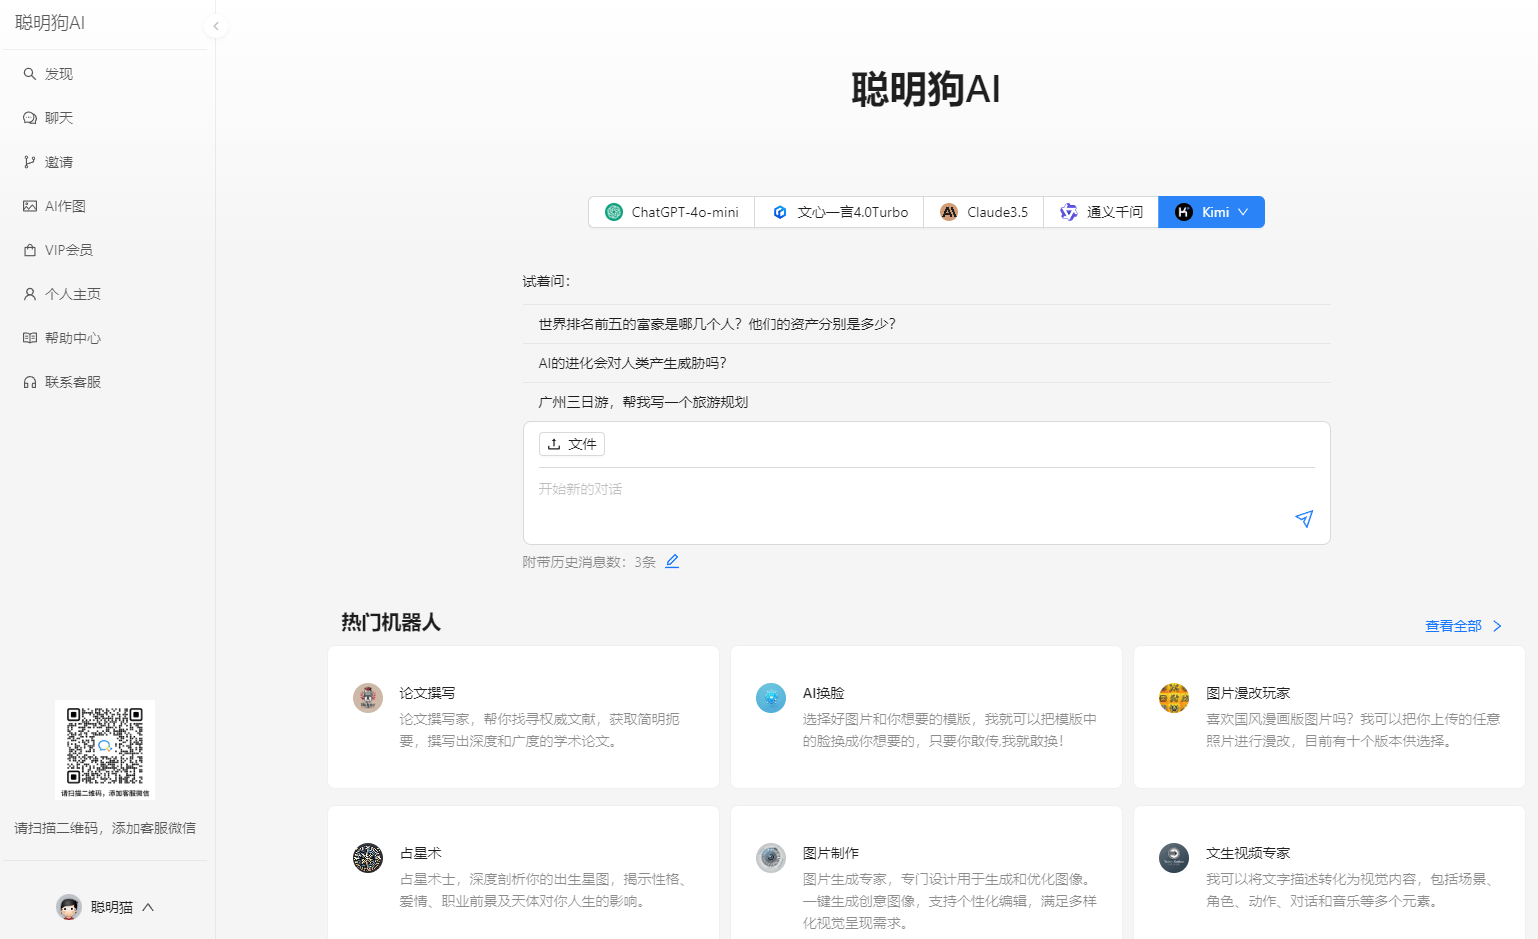Choose the Claude3.5 model

[984, 212]
